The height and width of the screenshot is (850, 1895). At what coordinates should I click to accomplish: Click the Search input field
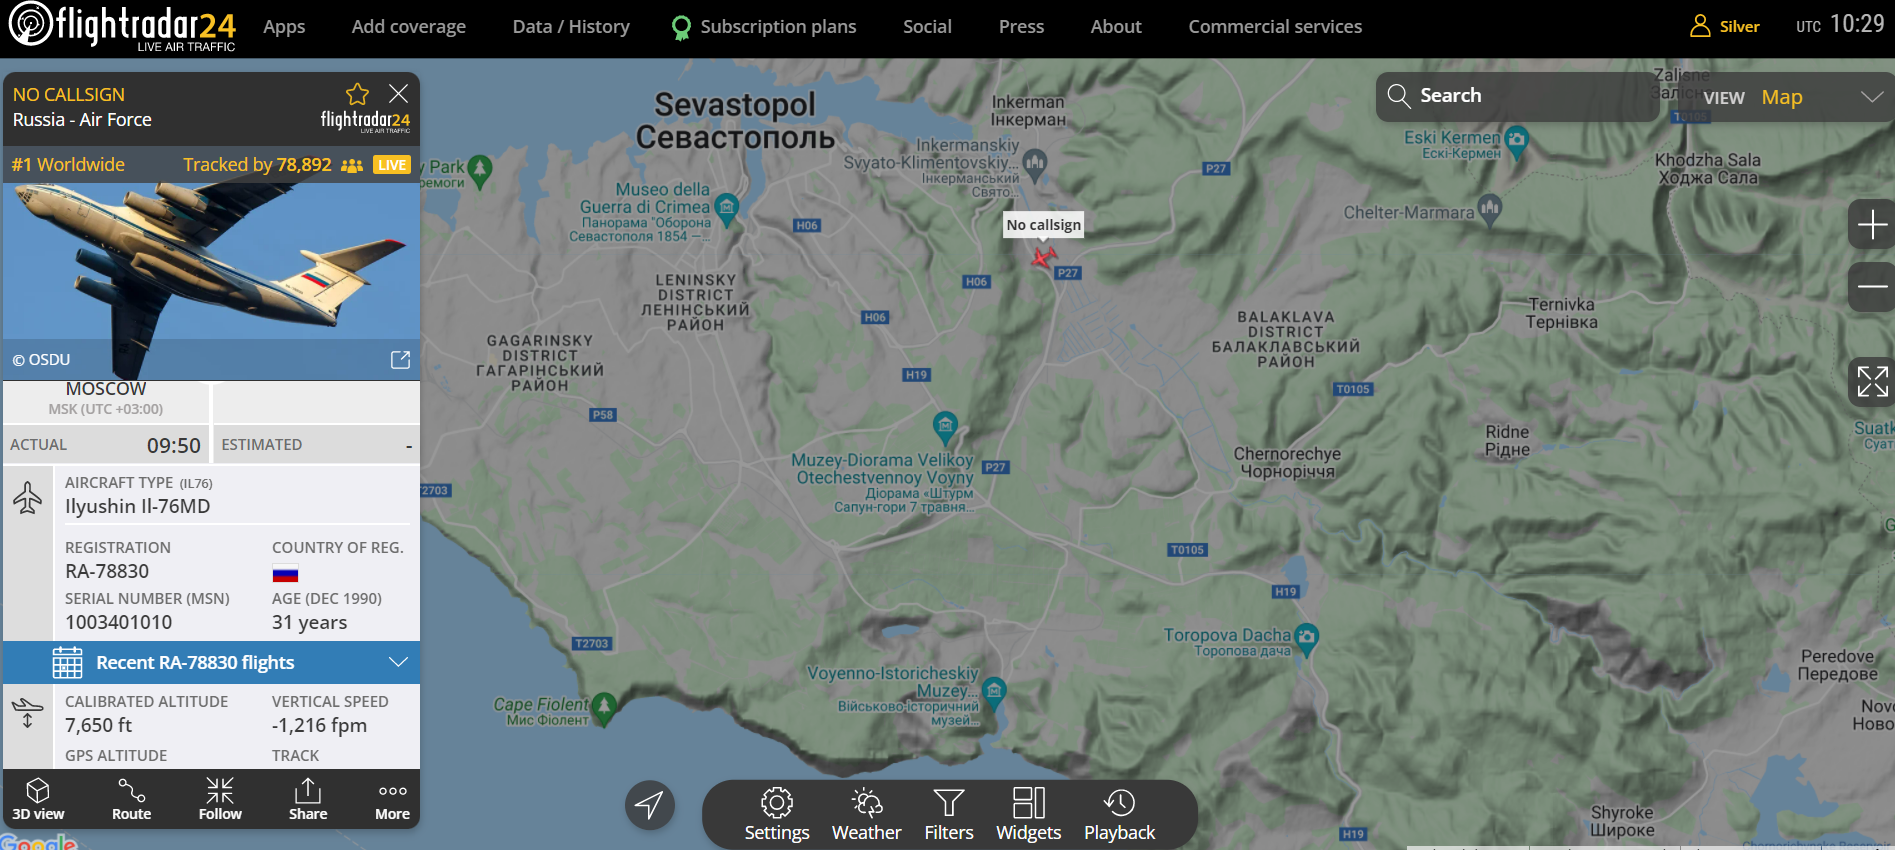[1530, 96]
